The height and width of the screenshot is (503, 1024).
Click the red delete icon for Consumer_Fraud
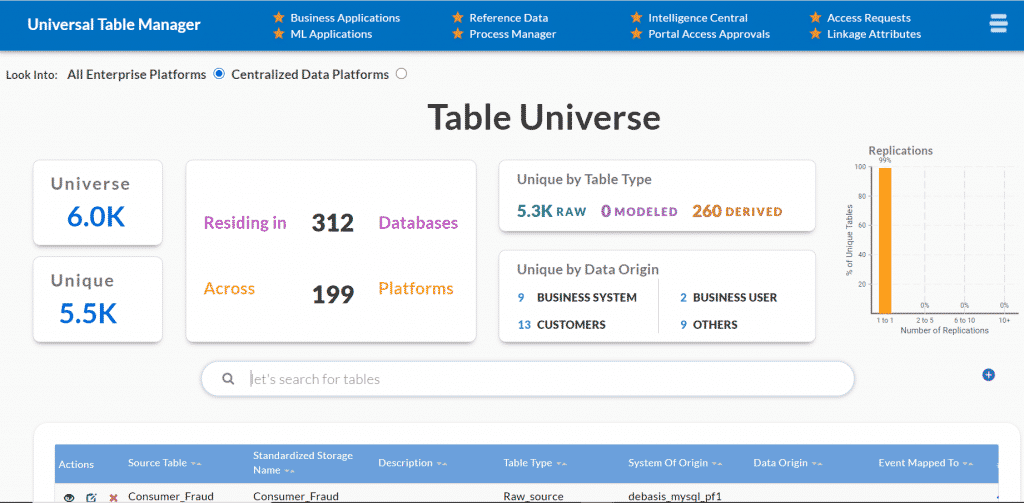pos(113,497)
